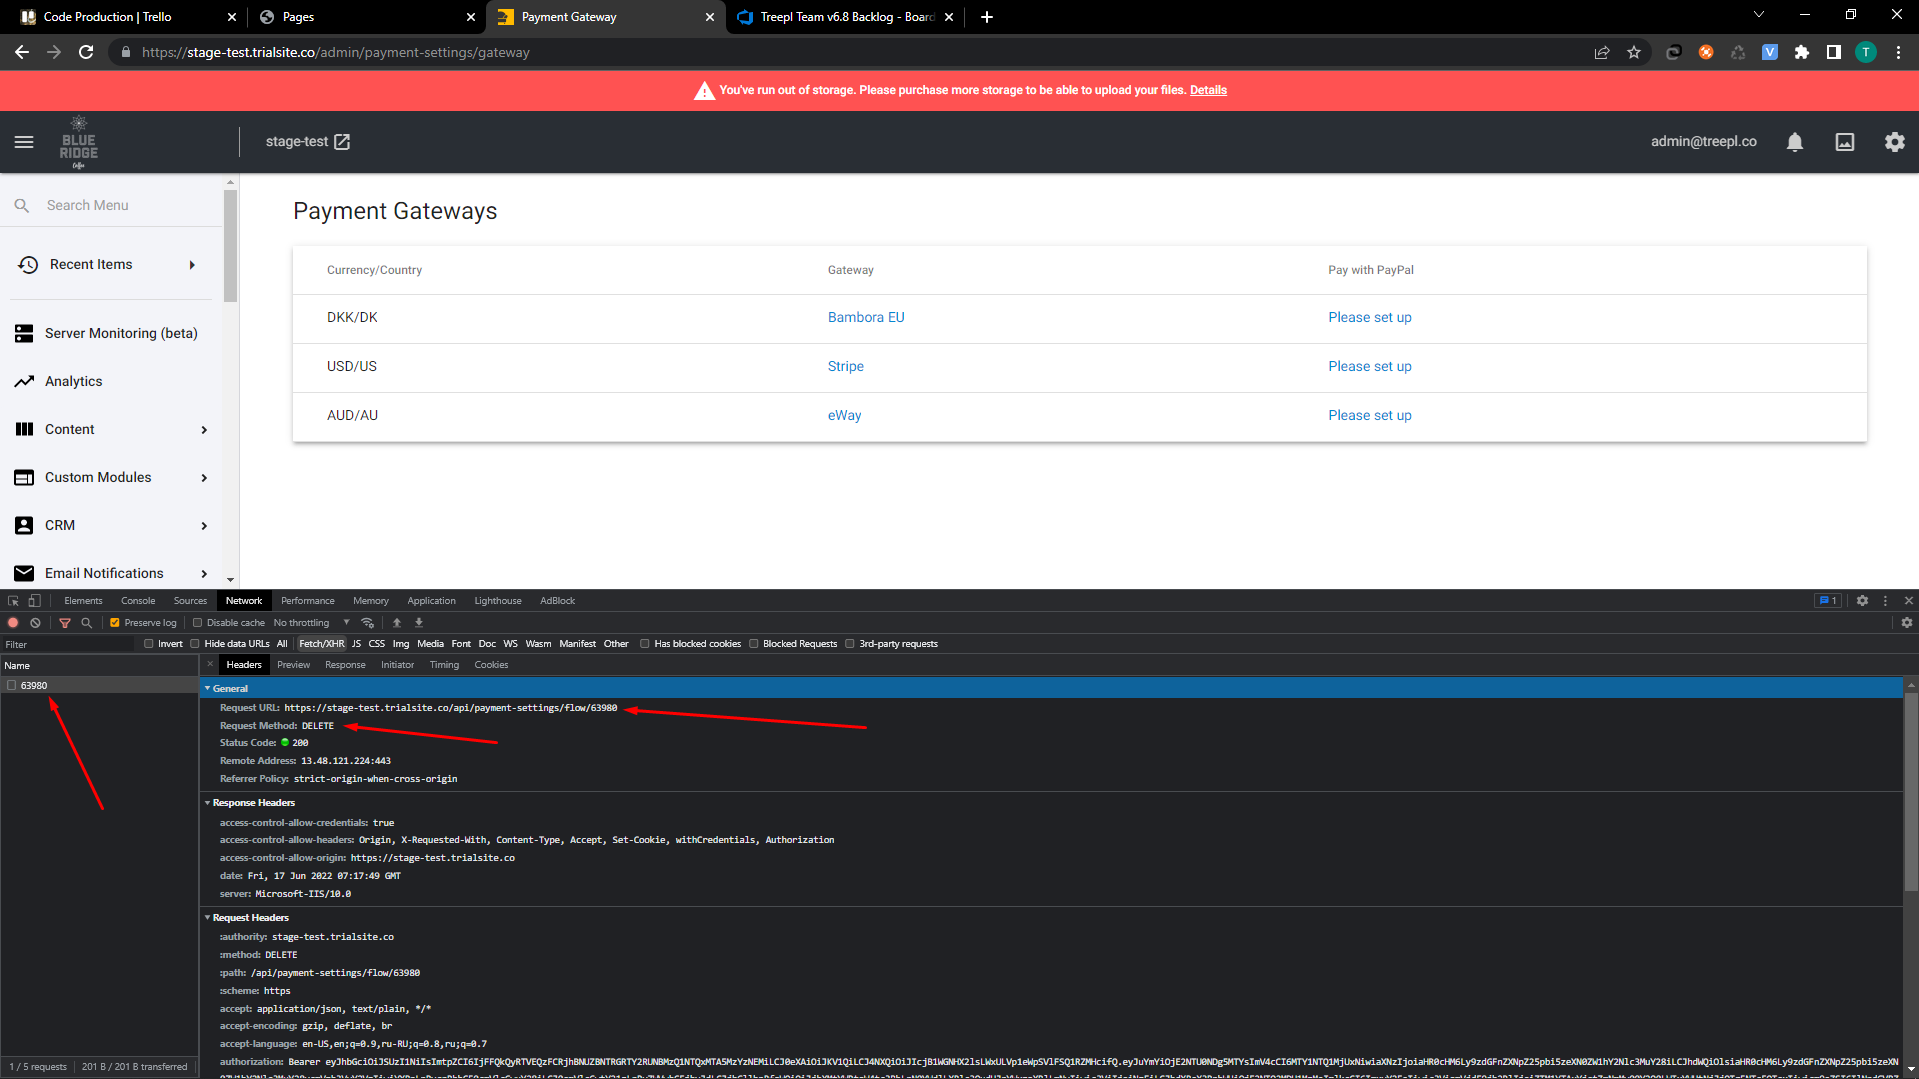
Task: Click the Recent Items history icon
Action: 28,265
